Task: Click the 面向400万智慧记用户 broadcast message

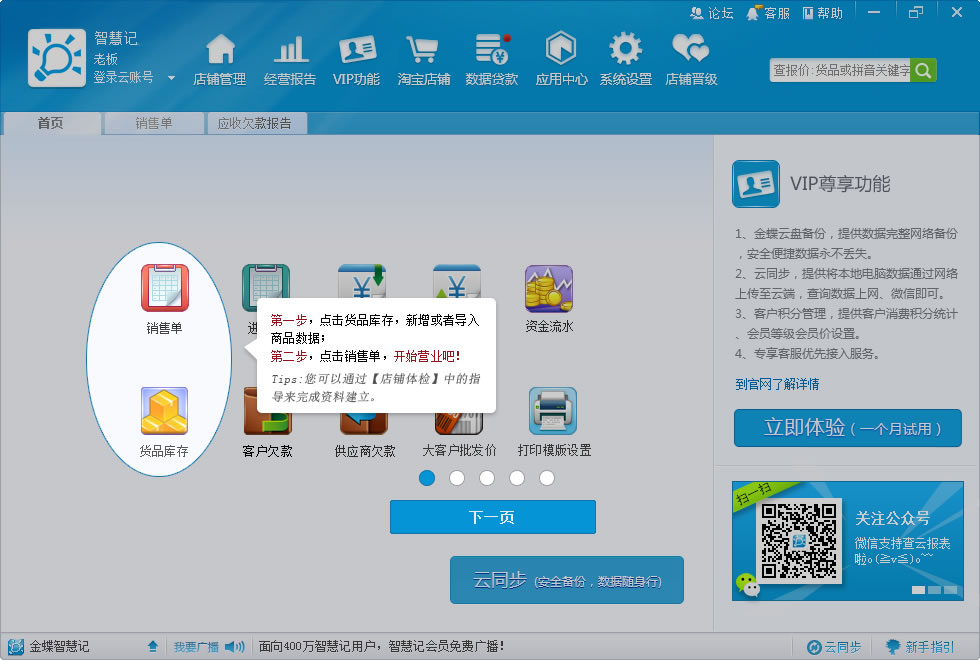Action: tap(381, 646)
